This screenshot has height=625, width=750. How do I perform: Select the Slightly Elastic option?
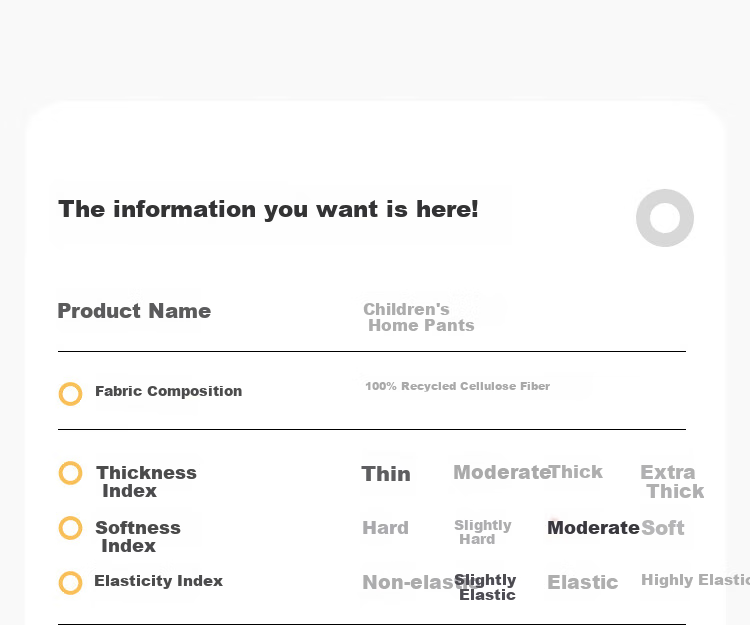[485, 587]
